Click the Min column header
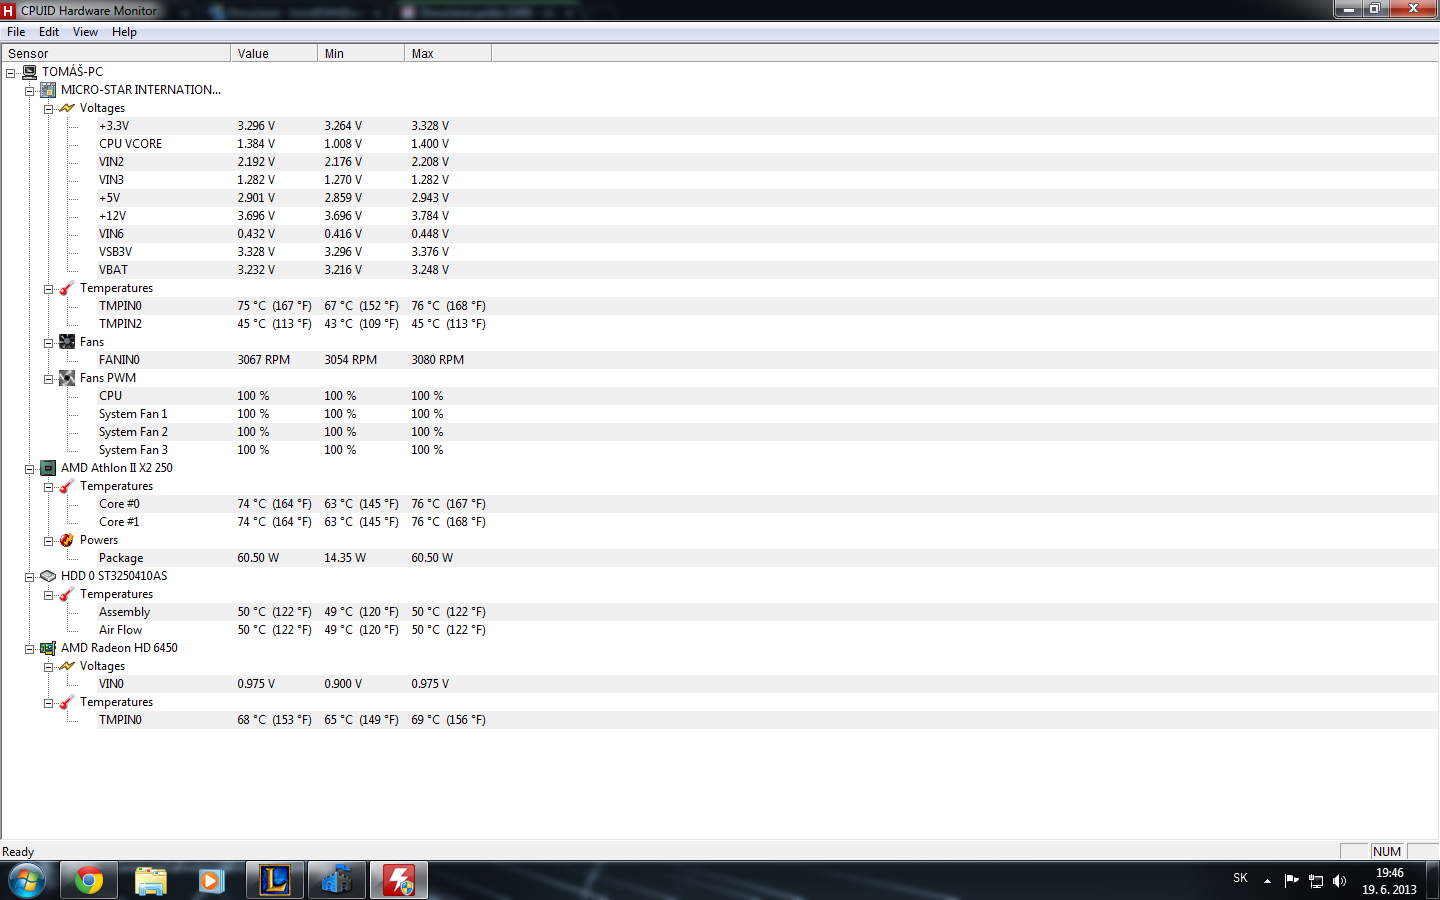1440x900 pixels. (361, 53)
